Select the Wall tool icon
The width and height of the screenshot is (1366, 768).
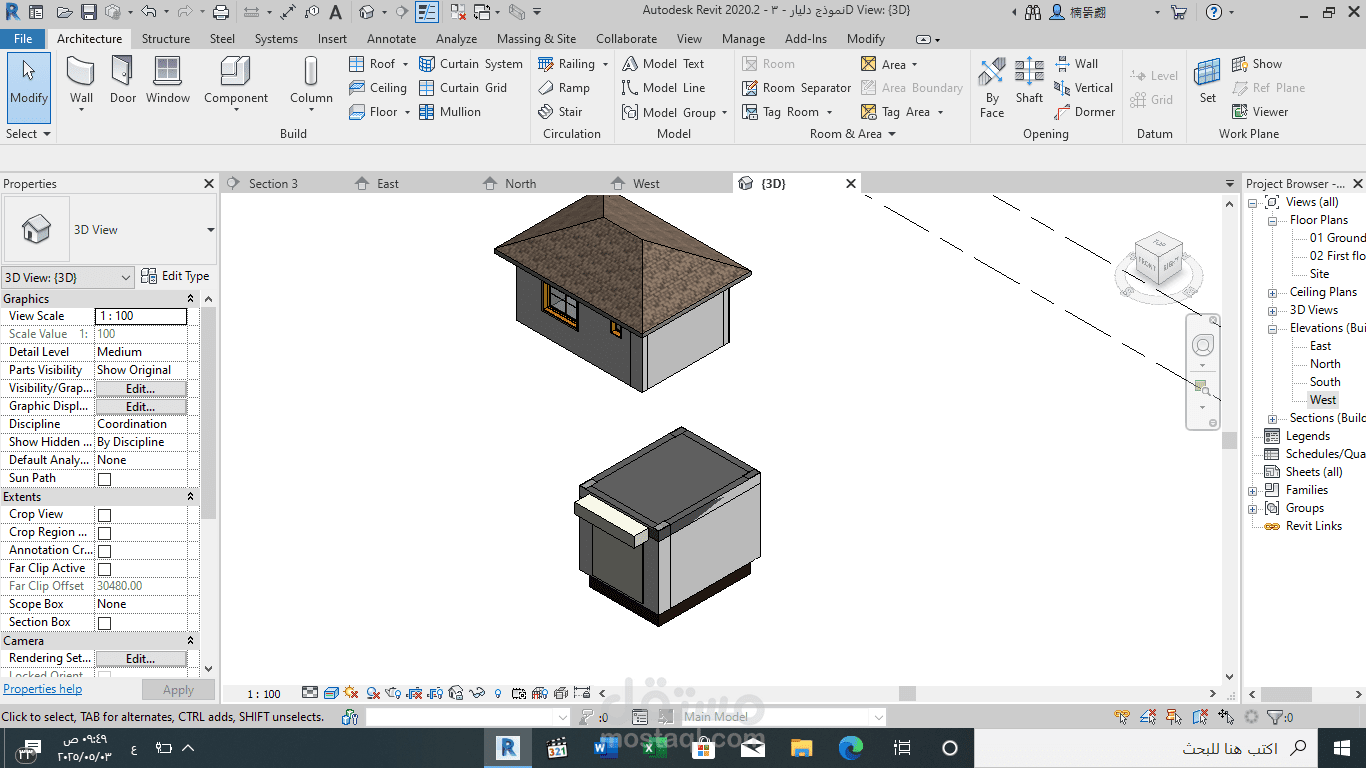[81, 72]
